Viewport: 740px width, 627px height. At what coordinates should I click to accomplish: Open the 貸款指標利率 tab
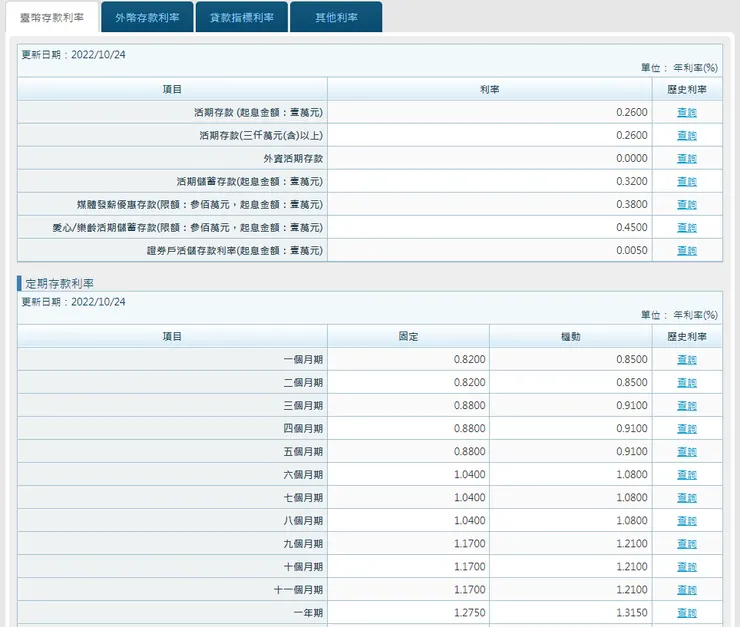pyautogui.click(x=242, y=17)
